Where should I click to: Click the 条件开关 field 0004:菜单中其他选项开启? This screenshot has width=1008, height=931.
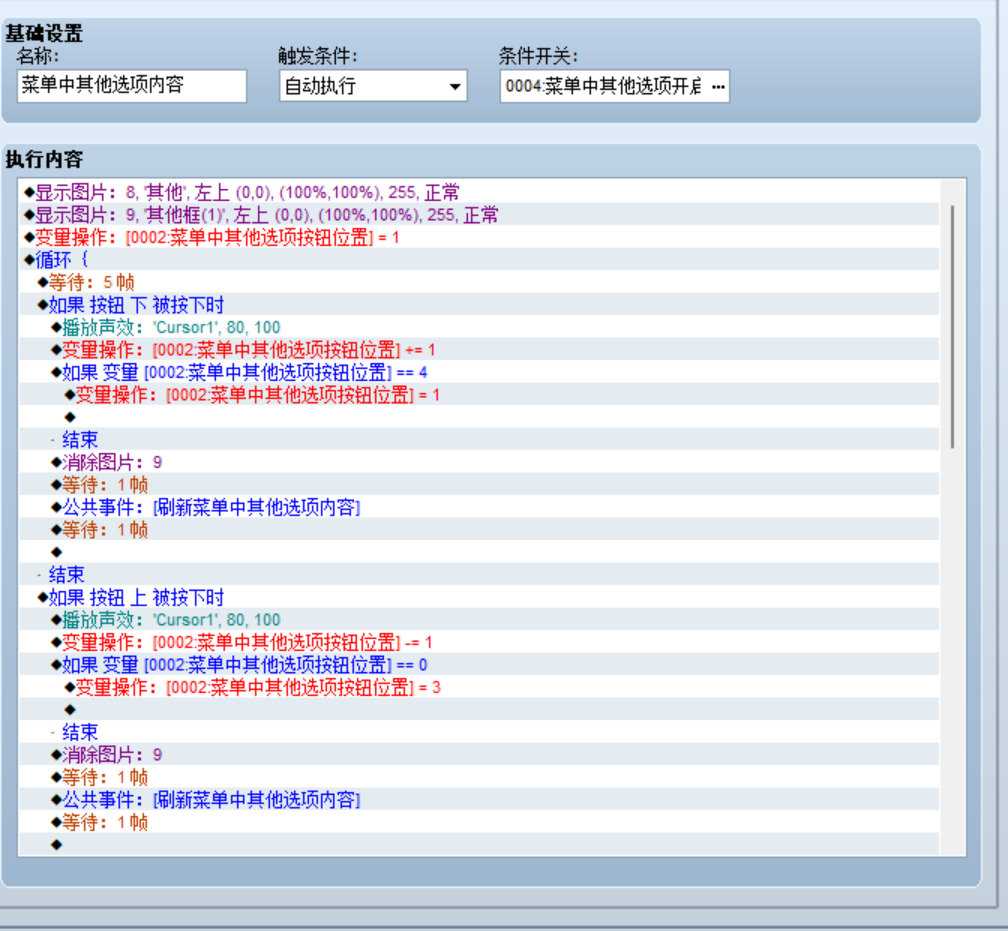pyautogui.click(x=604, y=86)
